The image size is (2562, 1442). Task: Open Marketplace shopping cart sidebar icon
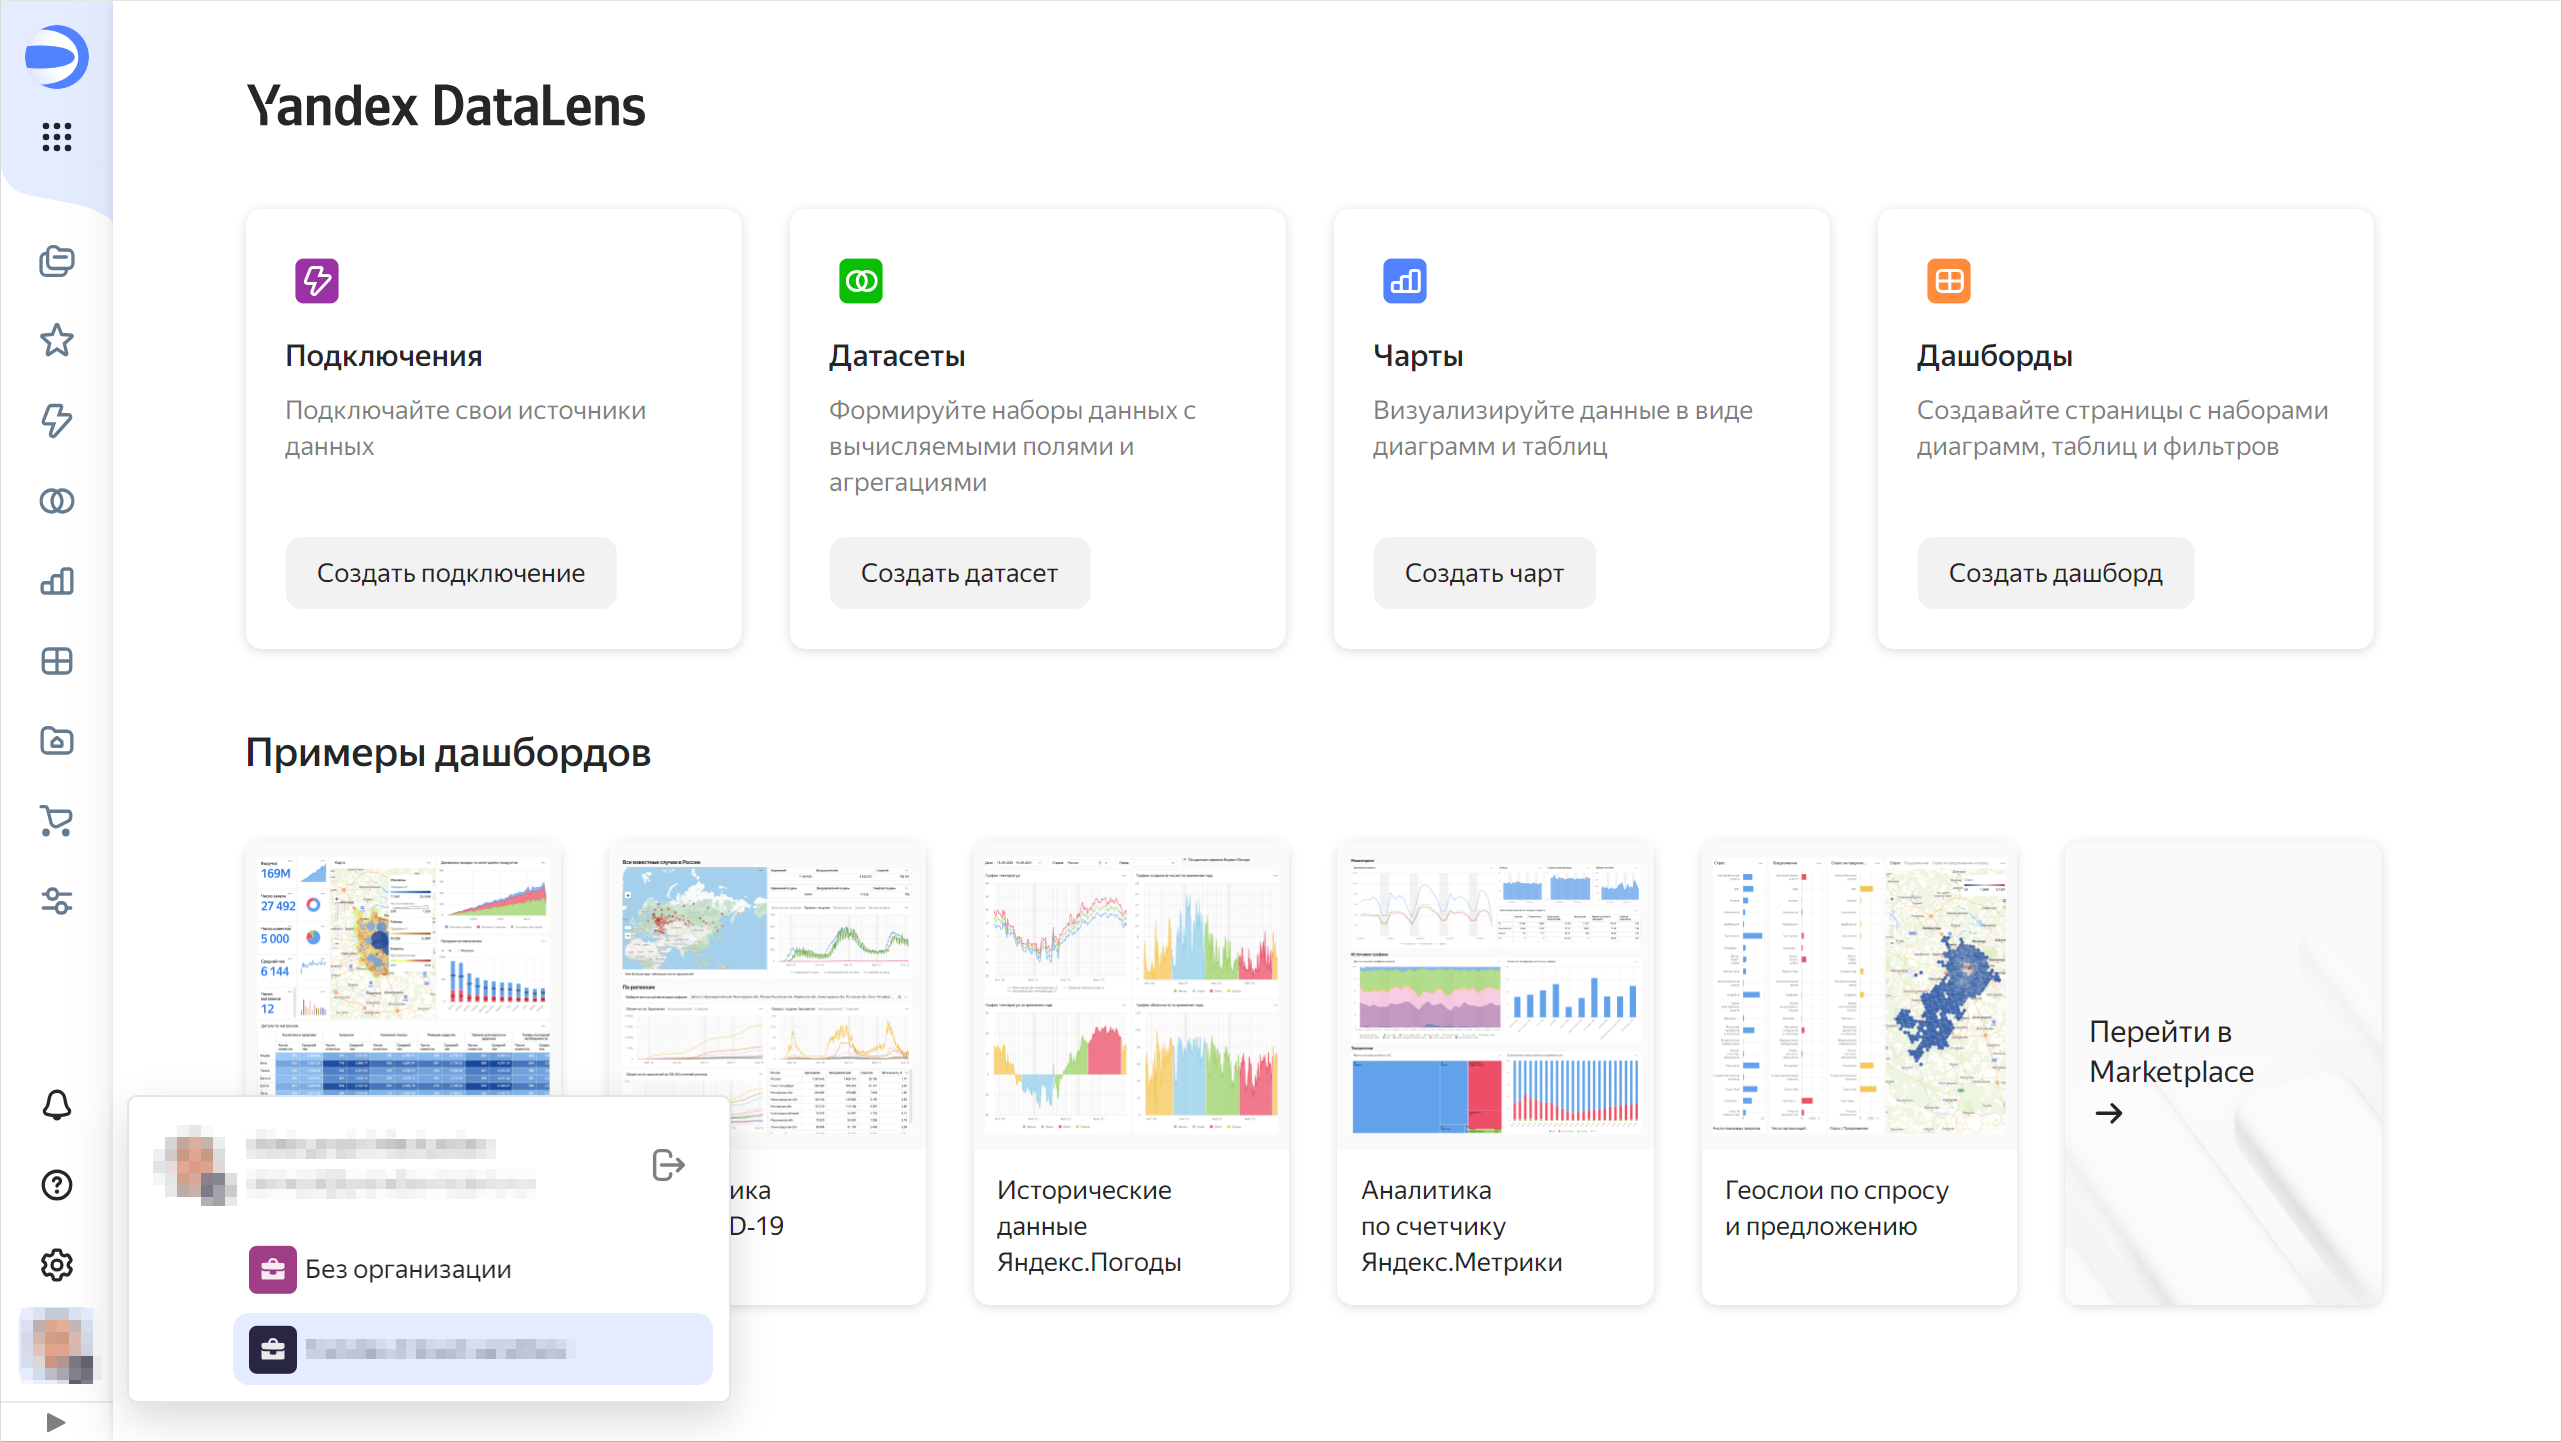57,821
